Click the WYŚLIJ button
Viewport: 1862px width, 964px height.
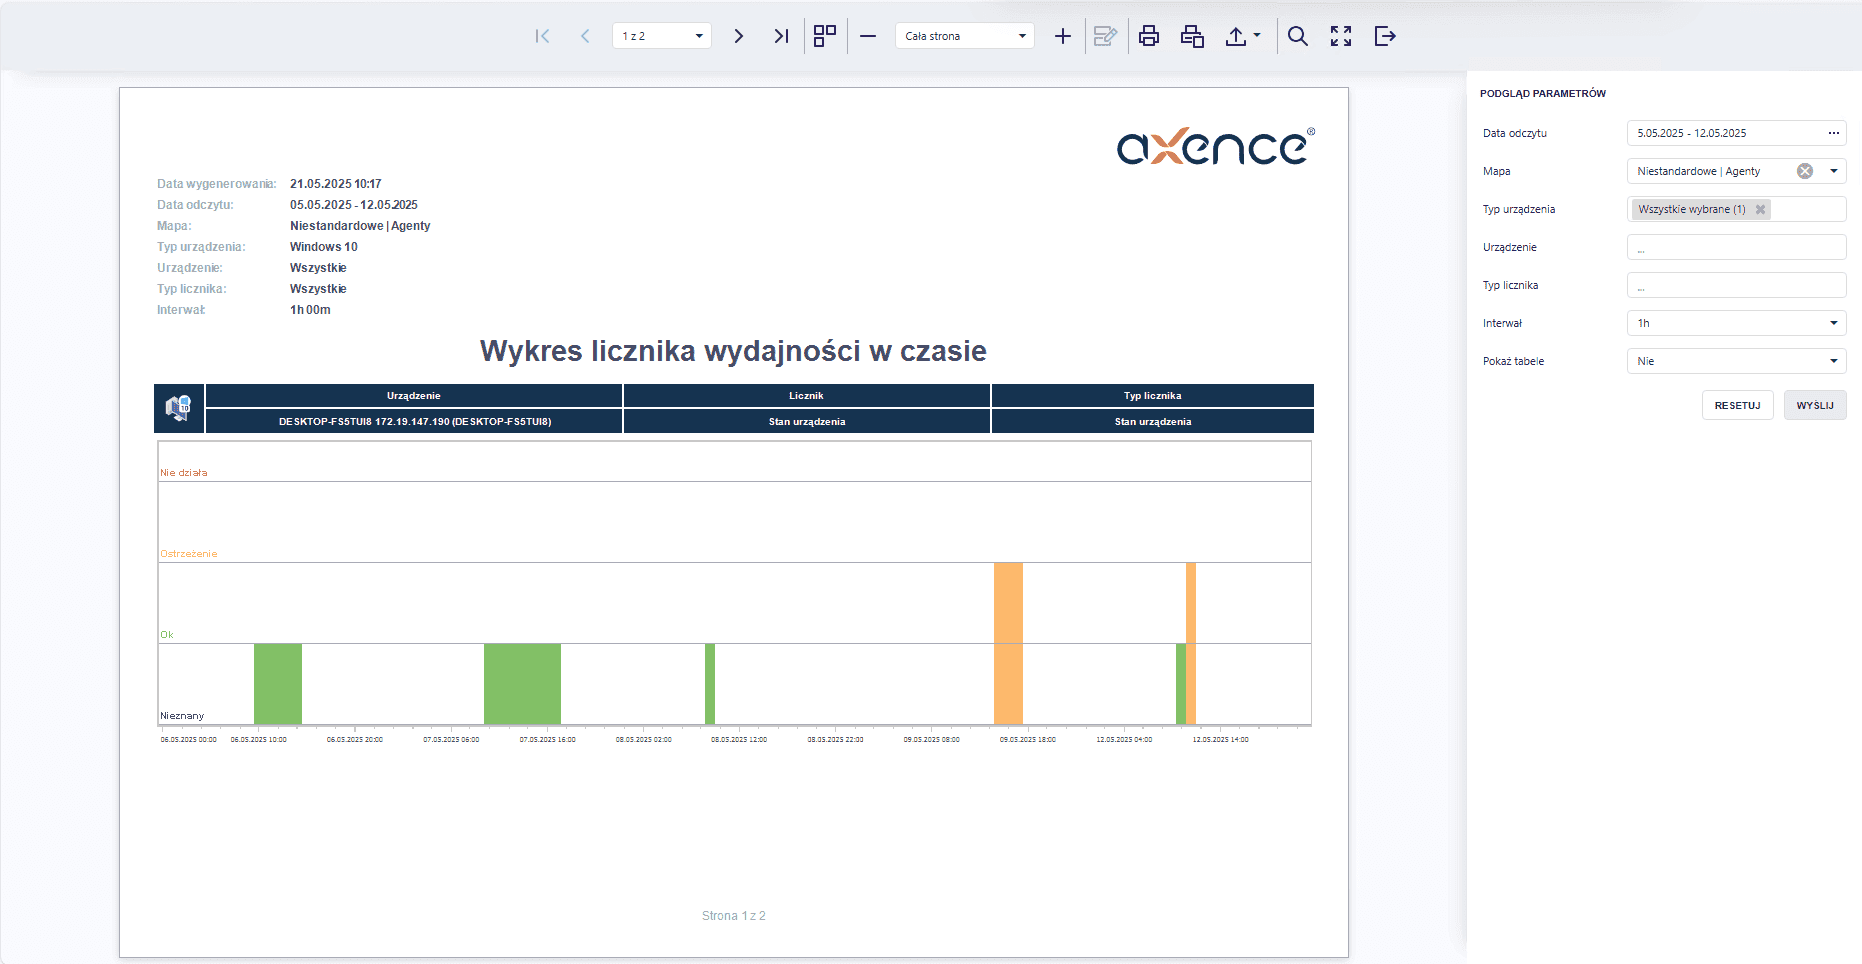click(1815, 405)
